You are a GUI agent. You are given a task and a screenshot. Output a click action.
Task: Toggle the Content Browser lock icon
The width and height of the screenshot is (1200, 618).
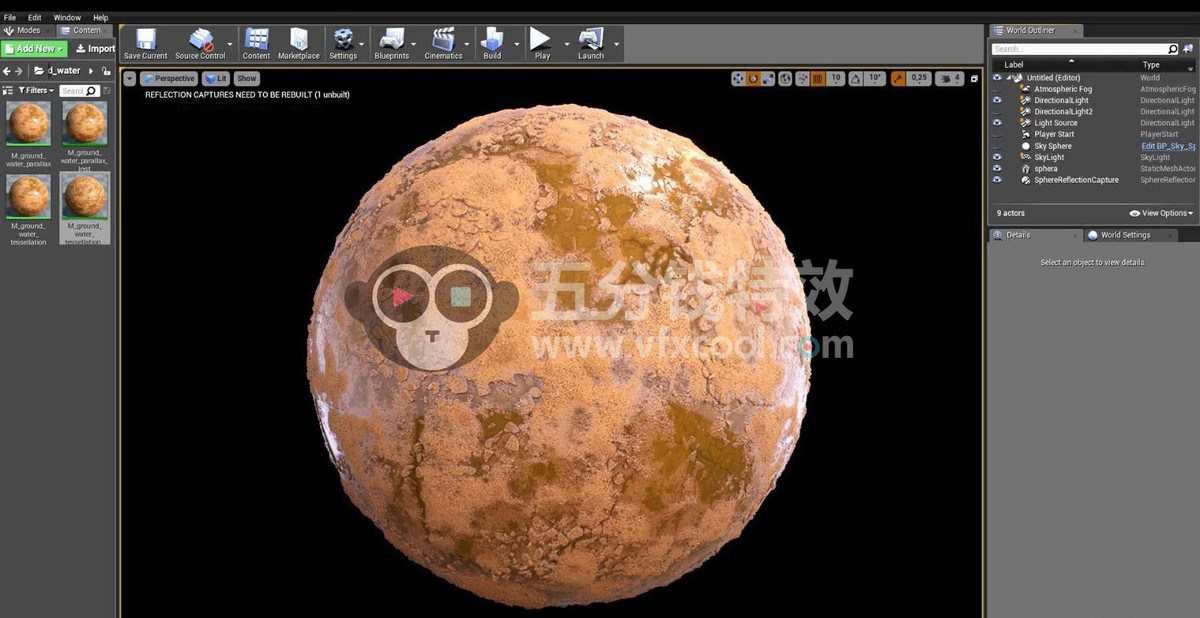(106, 71)
